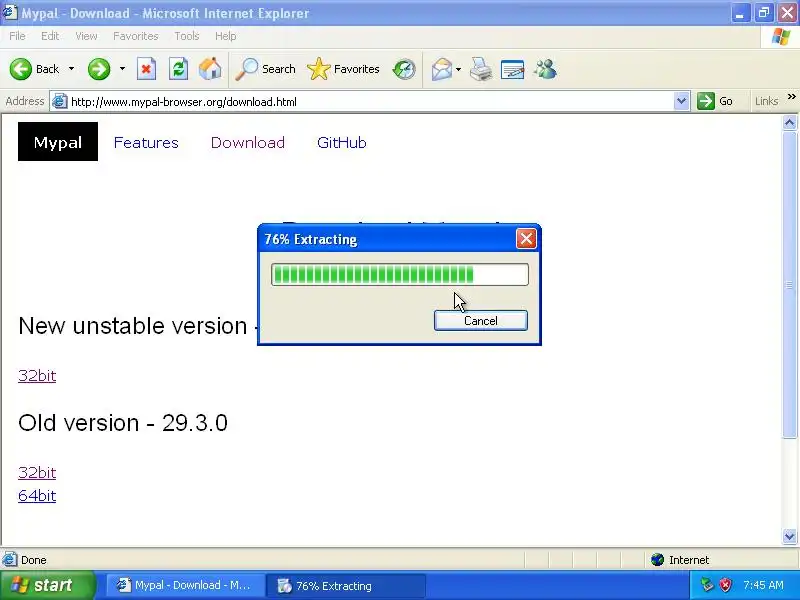
Task: Open the Help menu
Action: 226,36
